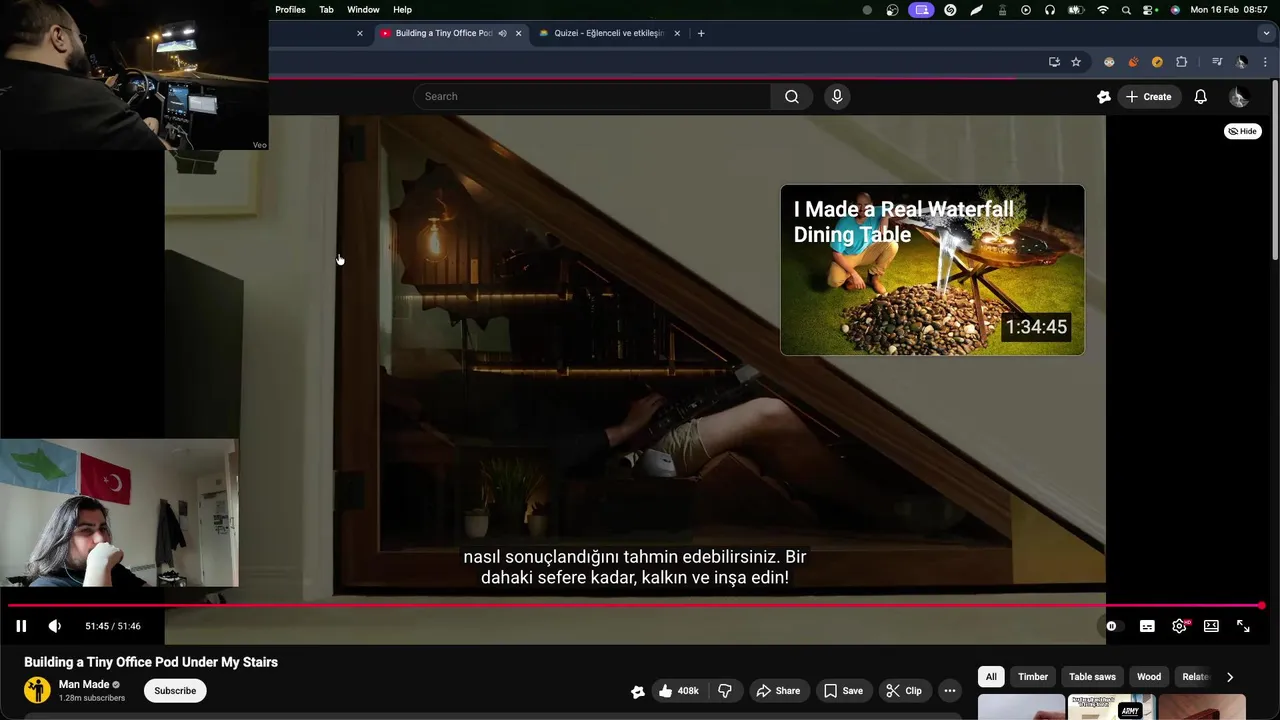Open Siri from the menu bar
This screenshot has height=720, width=1280.
point(1175,10)
